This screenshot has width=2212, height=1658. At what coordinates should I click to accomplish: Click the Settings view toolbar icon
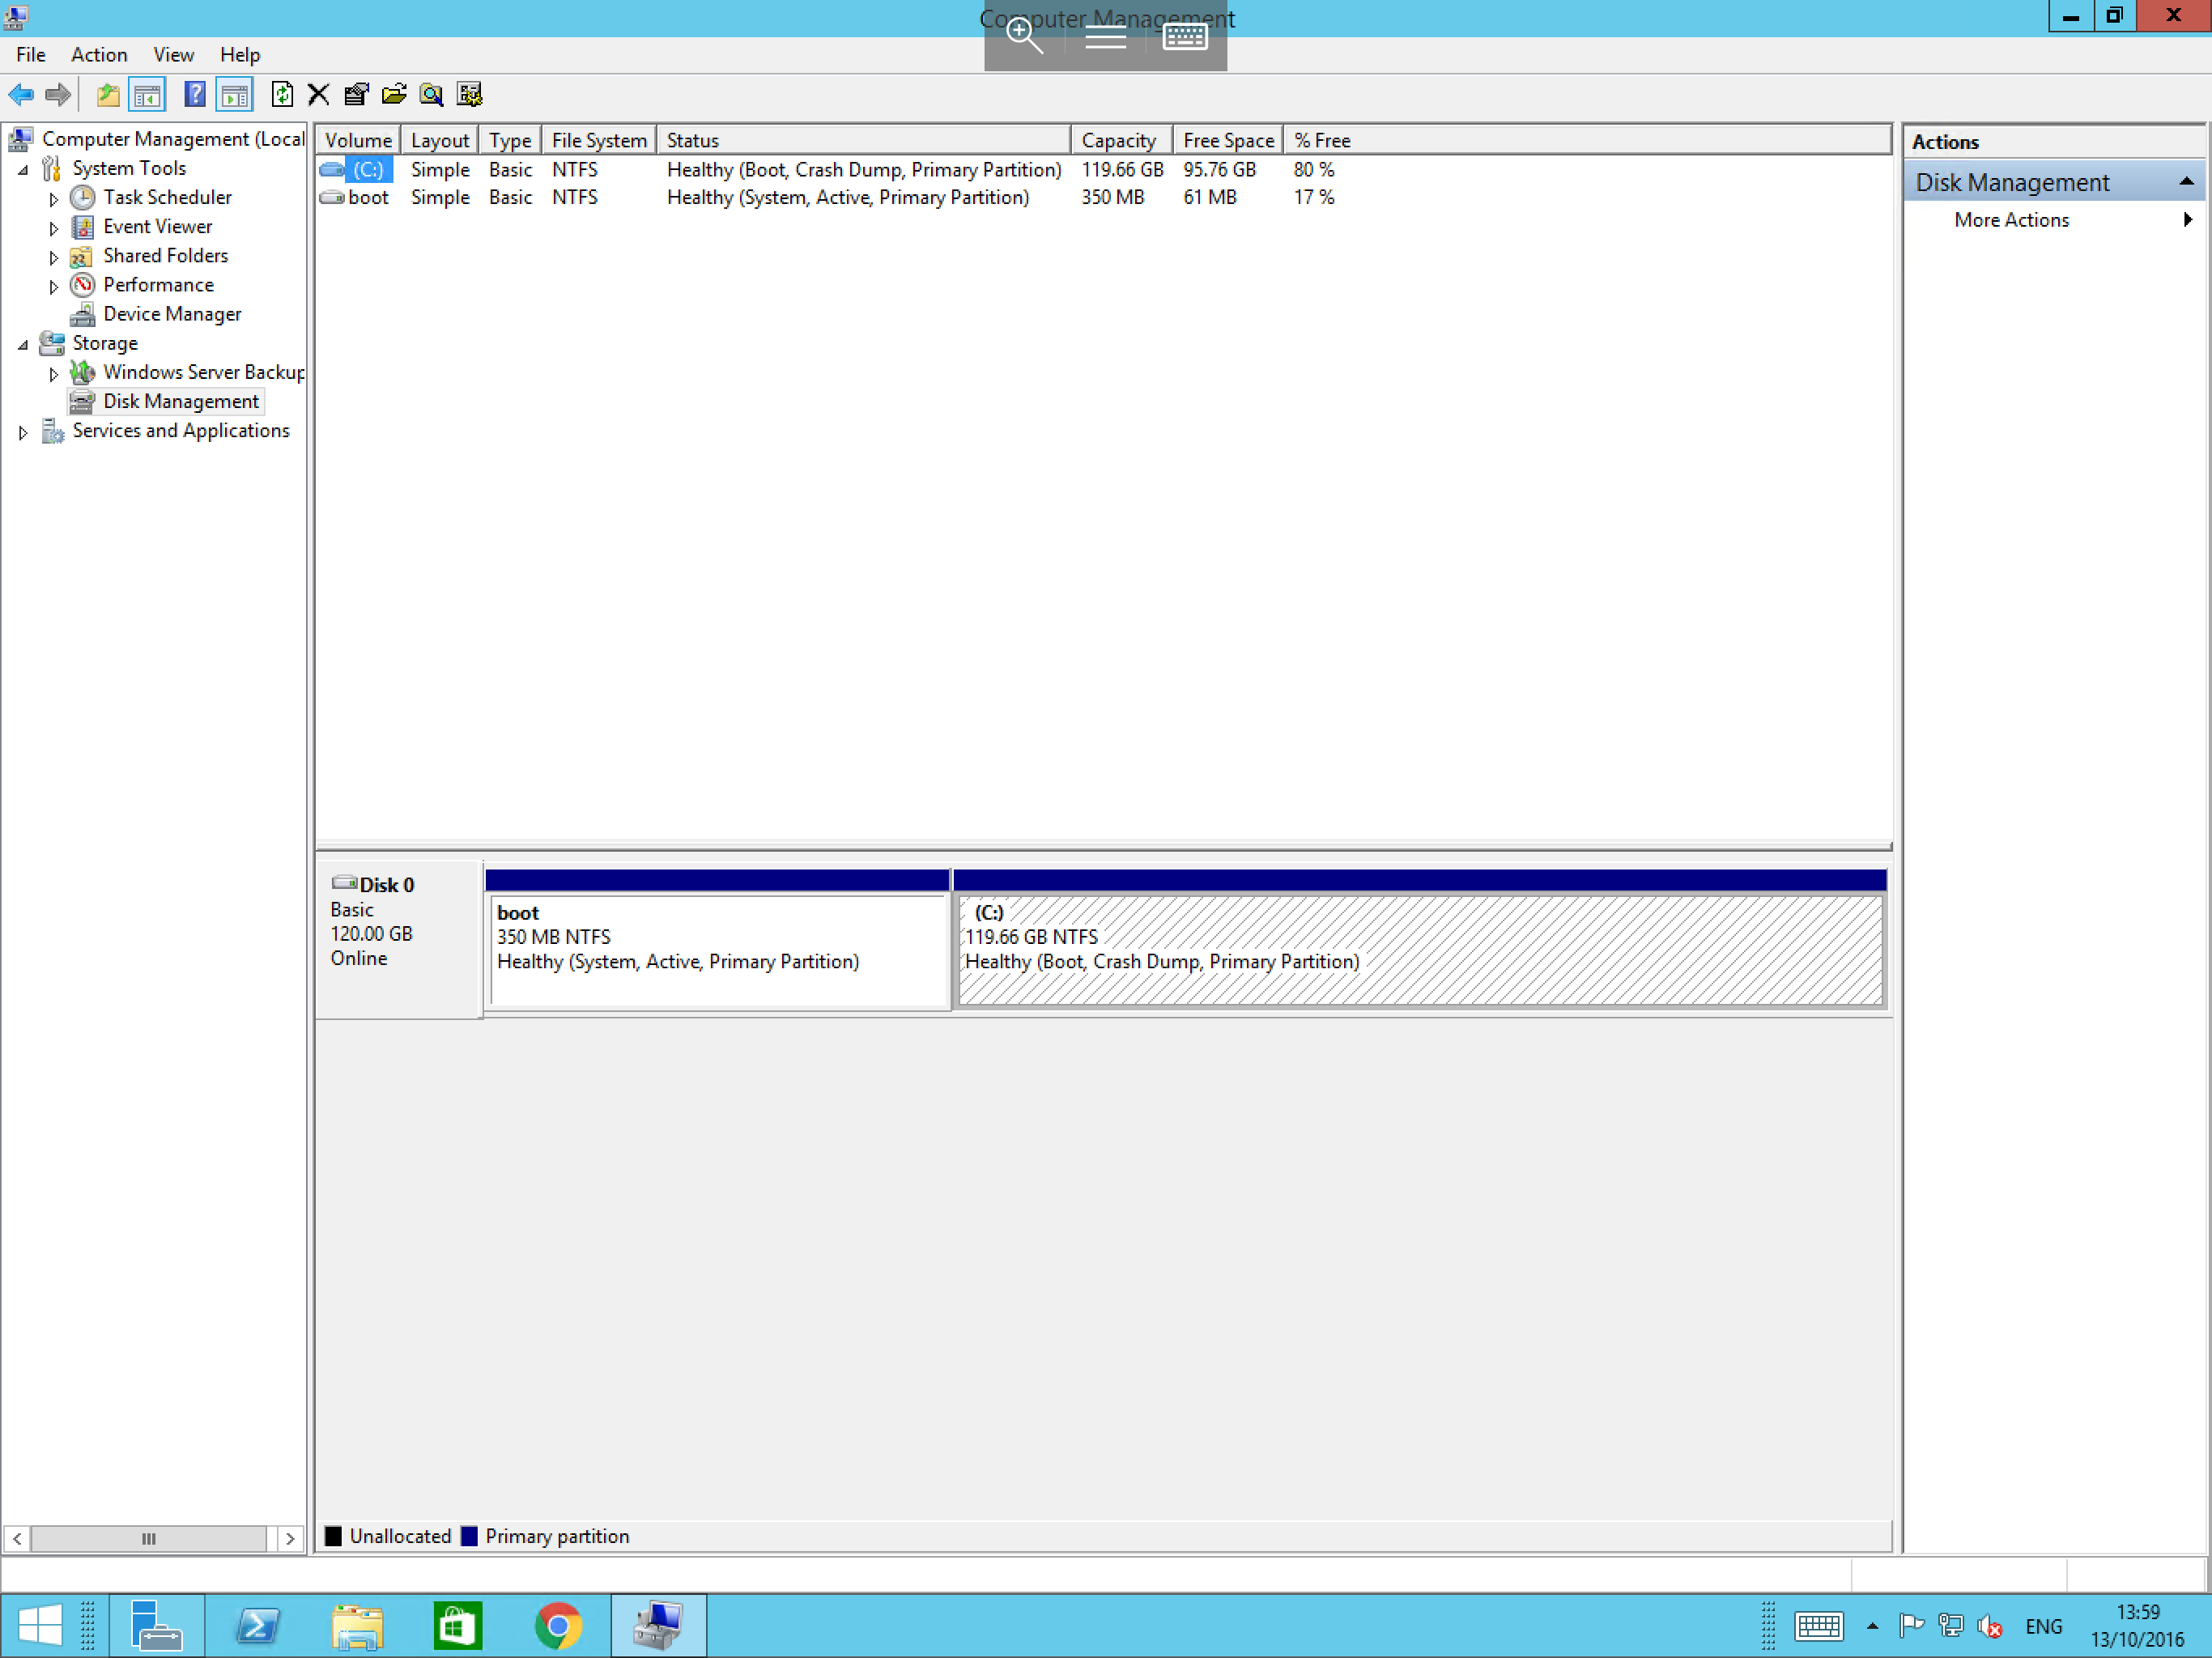point(469,95)
